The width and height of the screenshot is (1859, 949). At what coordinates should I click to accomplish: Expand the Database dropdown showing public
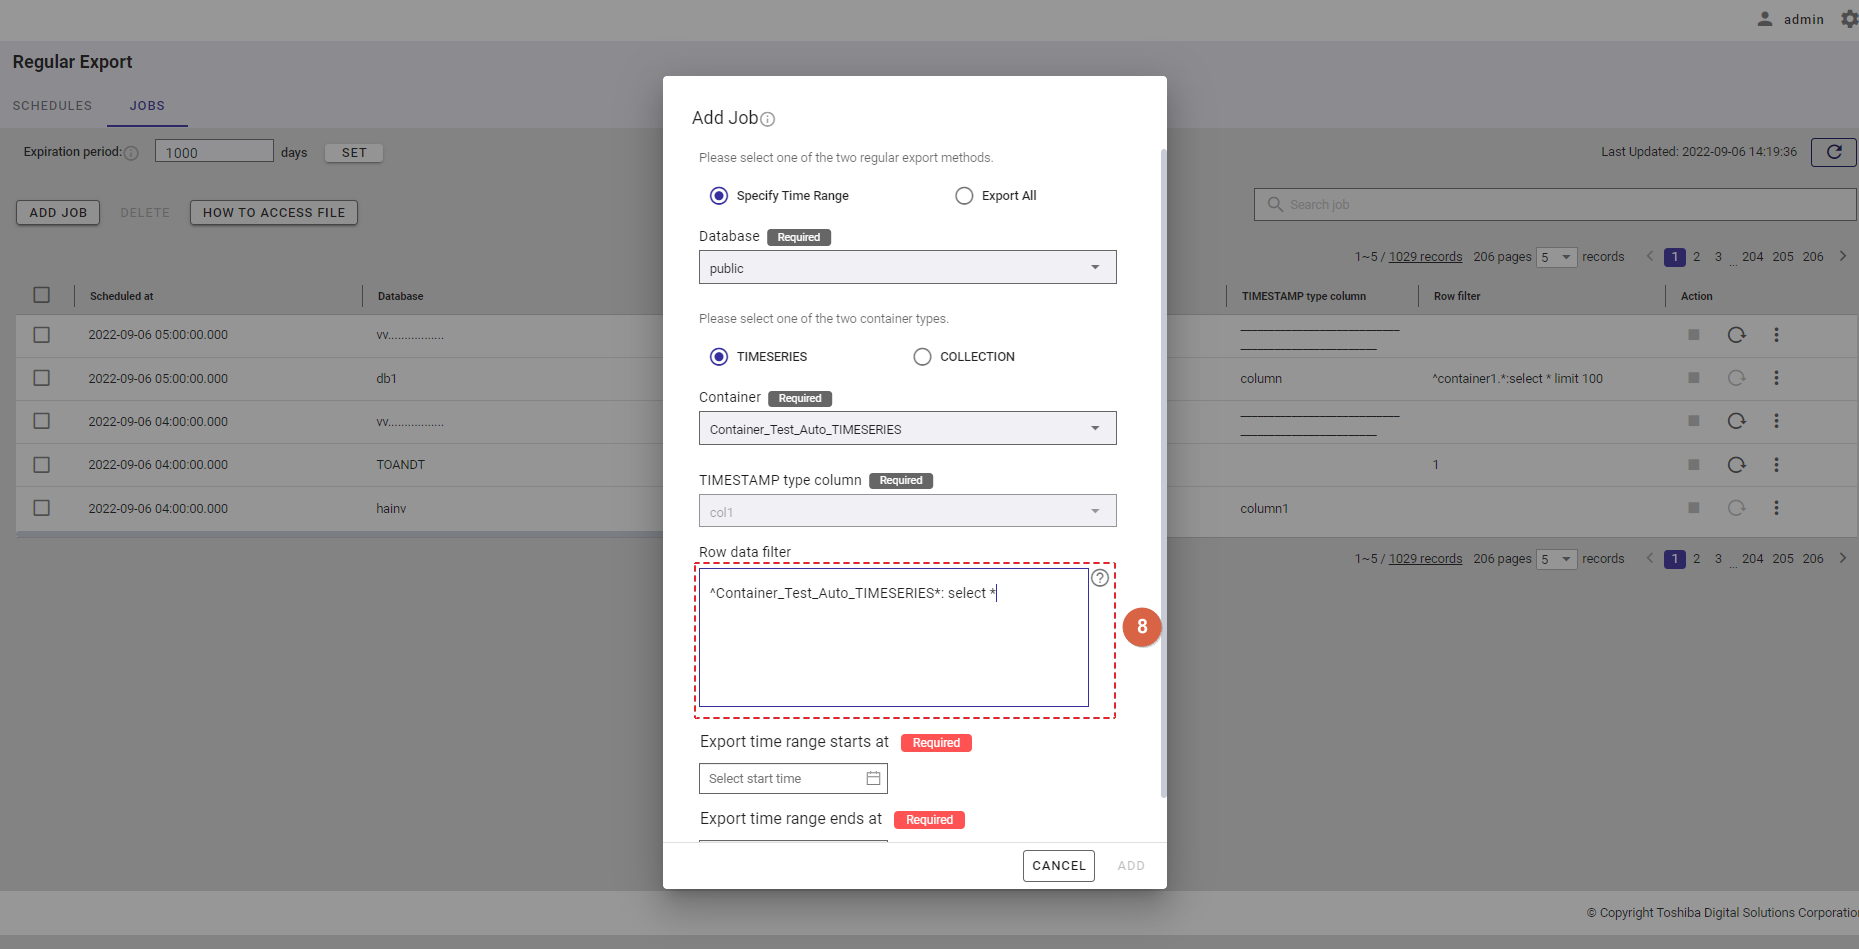pos(907,268)
